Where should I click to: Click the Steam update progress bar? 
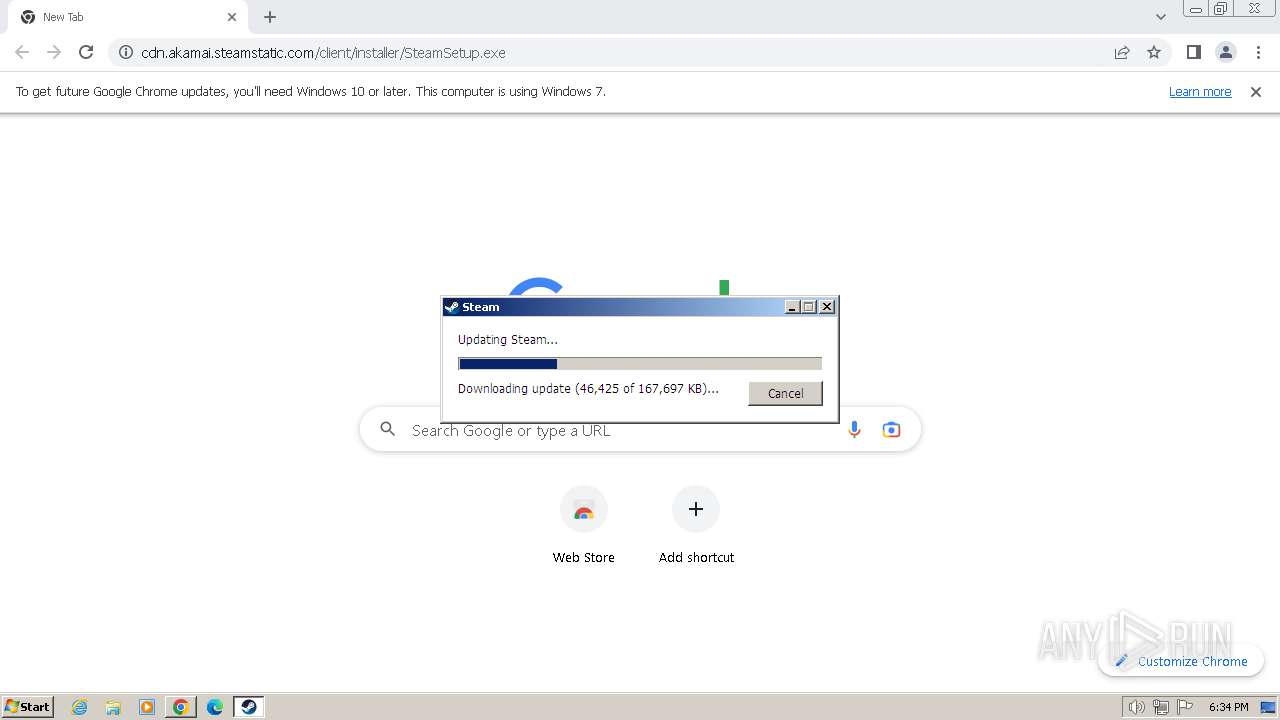pos(640,364)
